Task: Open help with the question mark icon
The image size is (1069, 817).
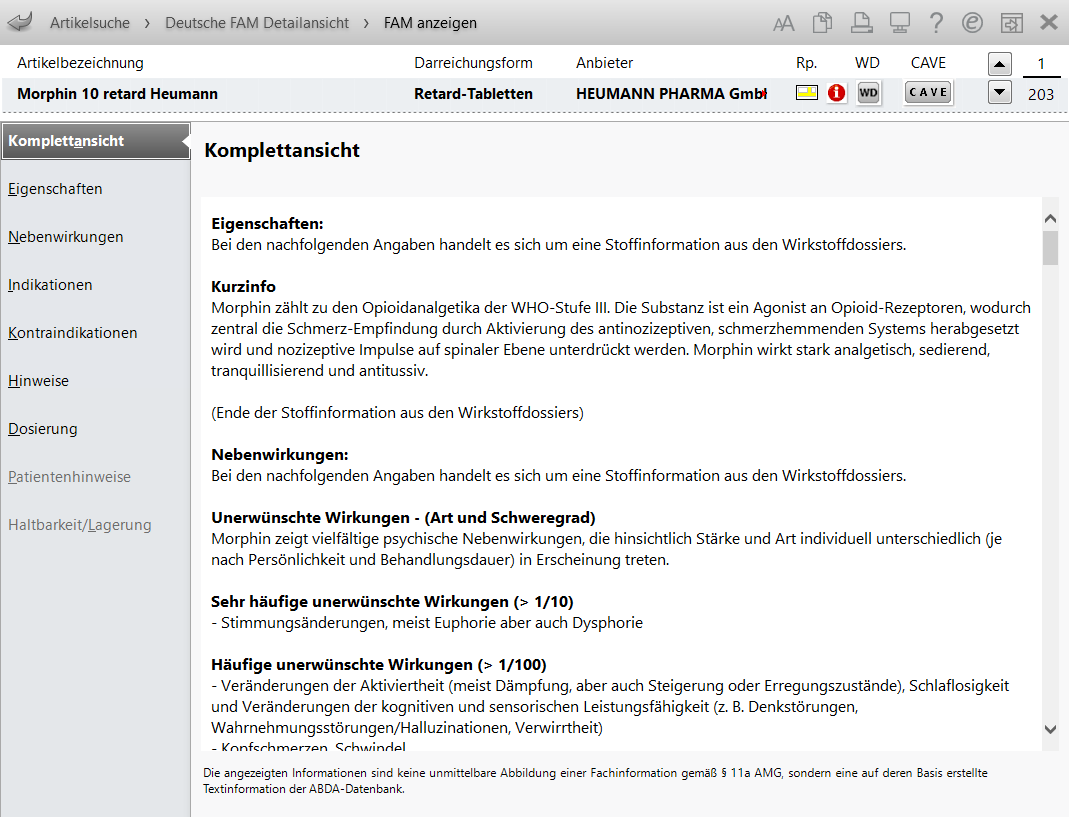Action: click(936, 23)
